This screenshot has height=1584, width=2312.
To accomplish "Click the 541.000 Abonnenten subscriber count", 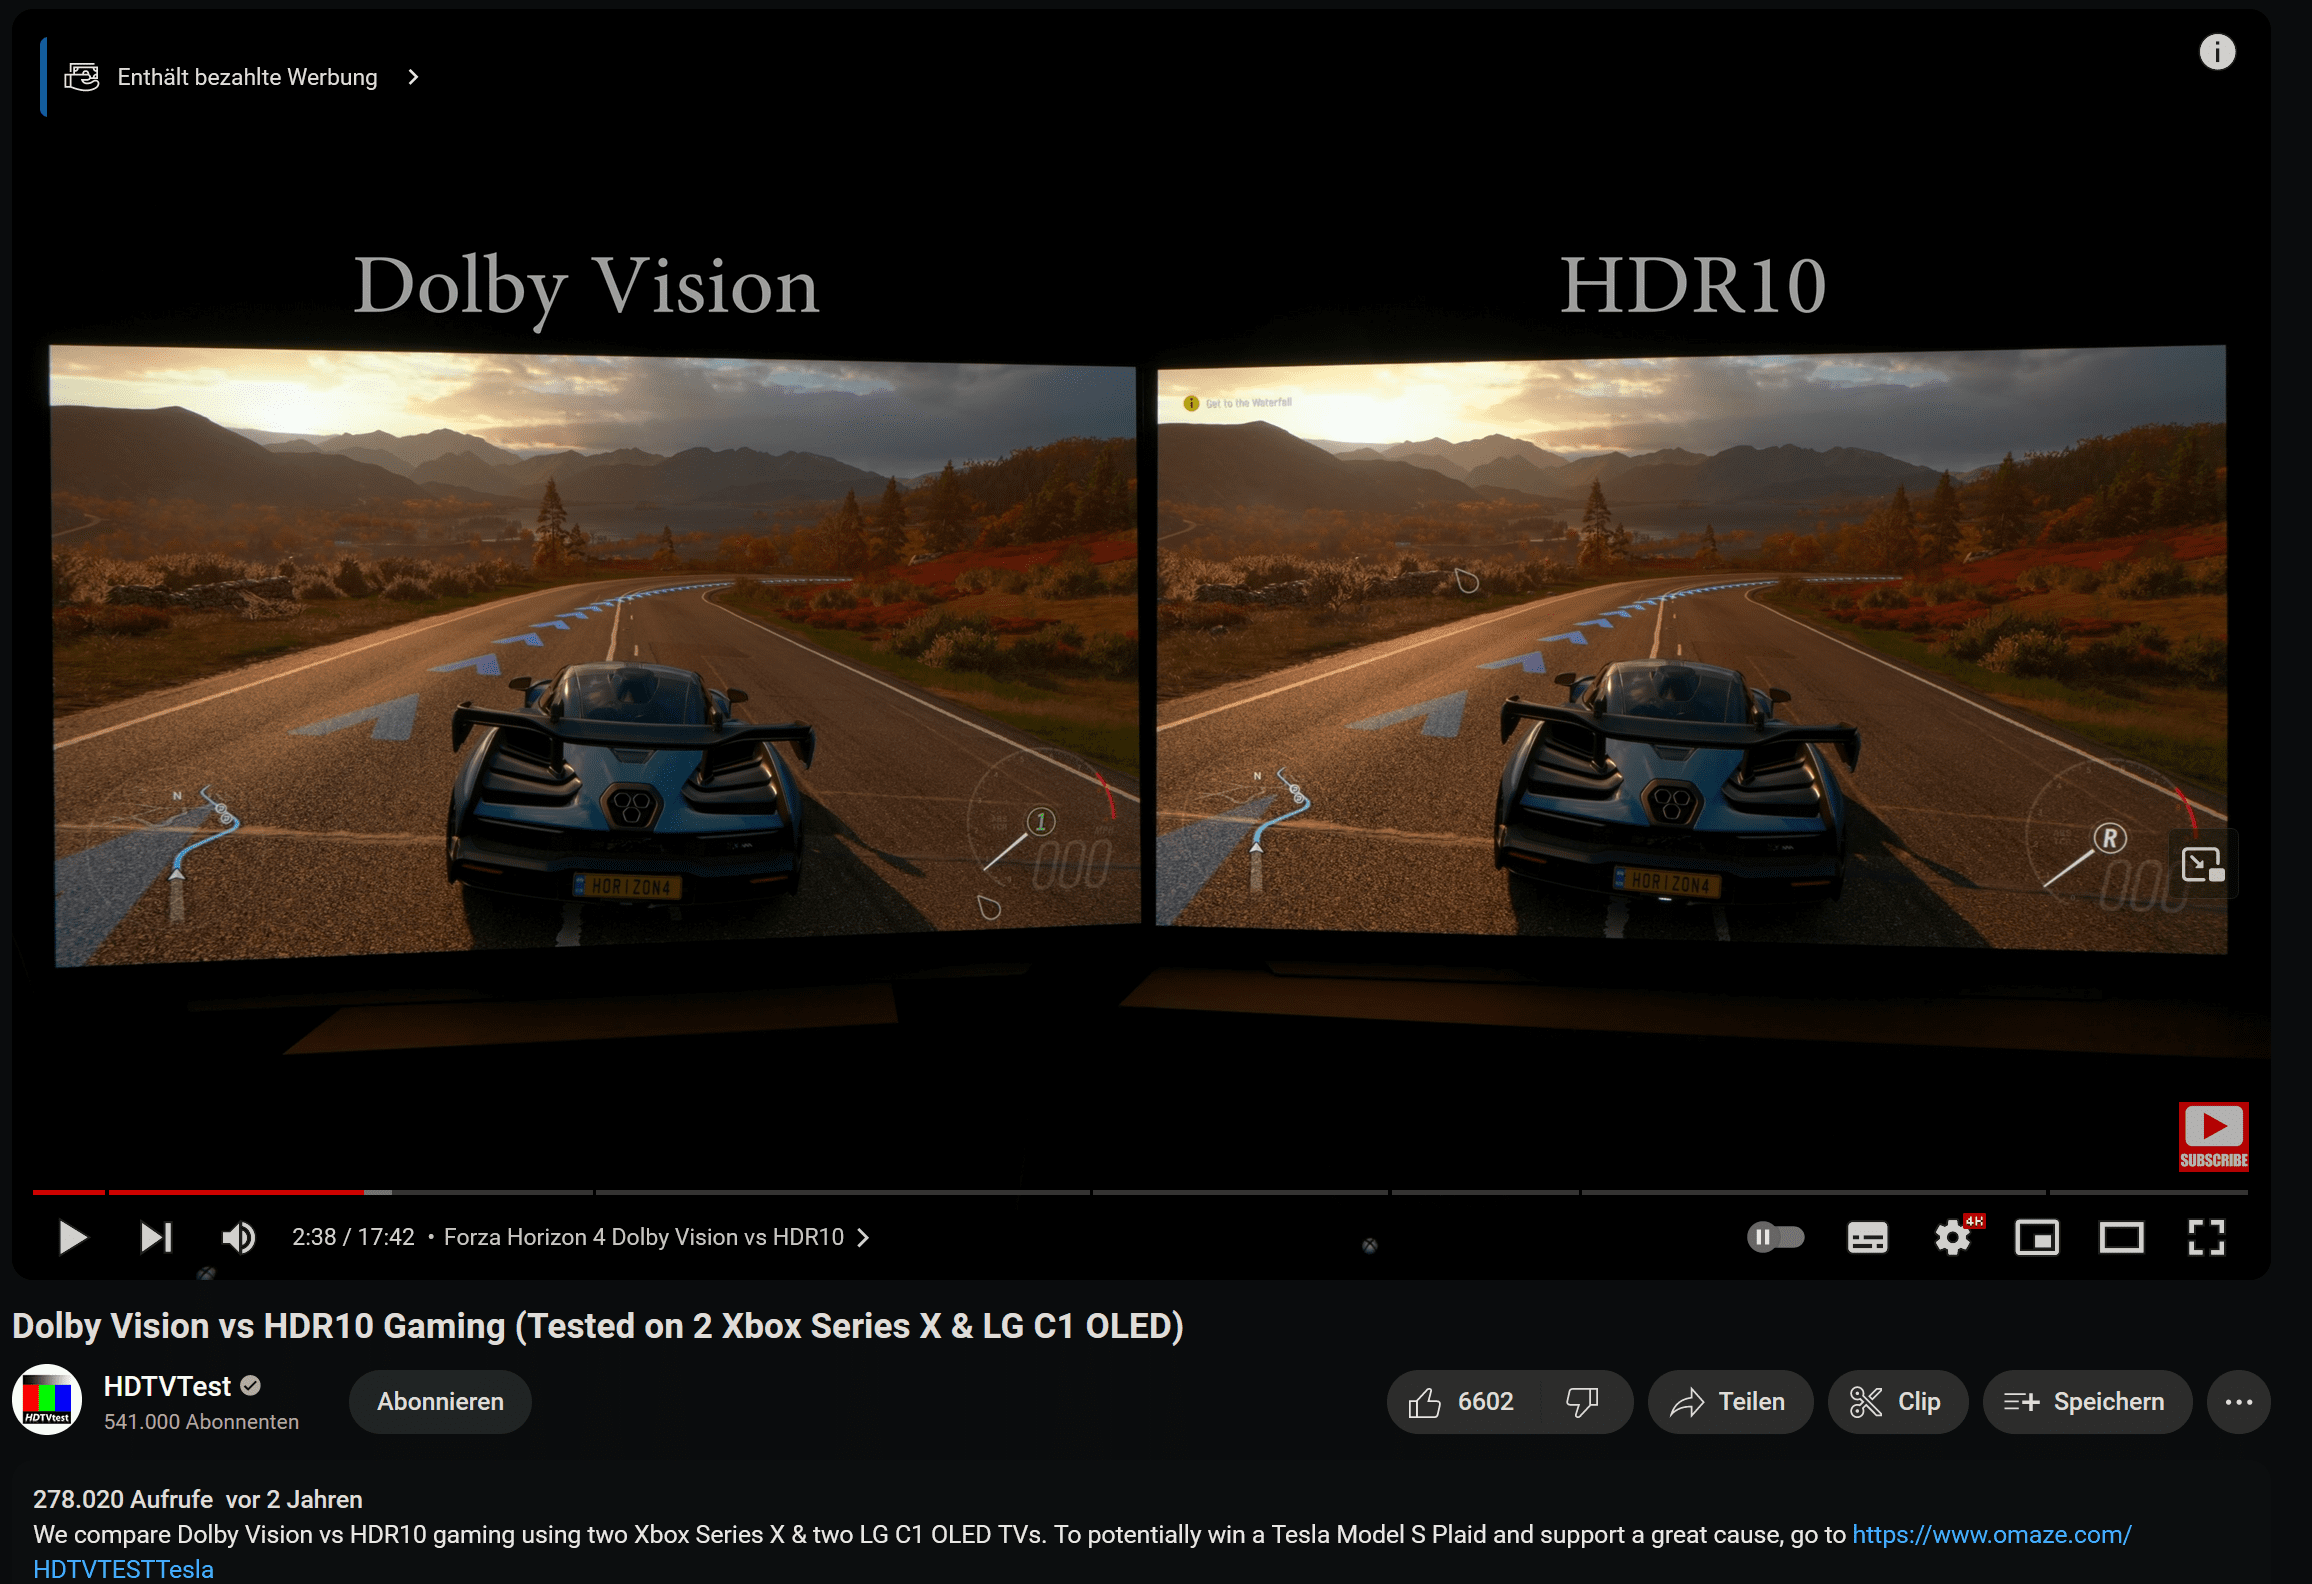I will coord(201,1422).
